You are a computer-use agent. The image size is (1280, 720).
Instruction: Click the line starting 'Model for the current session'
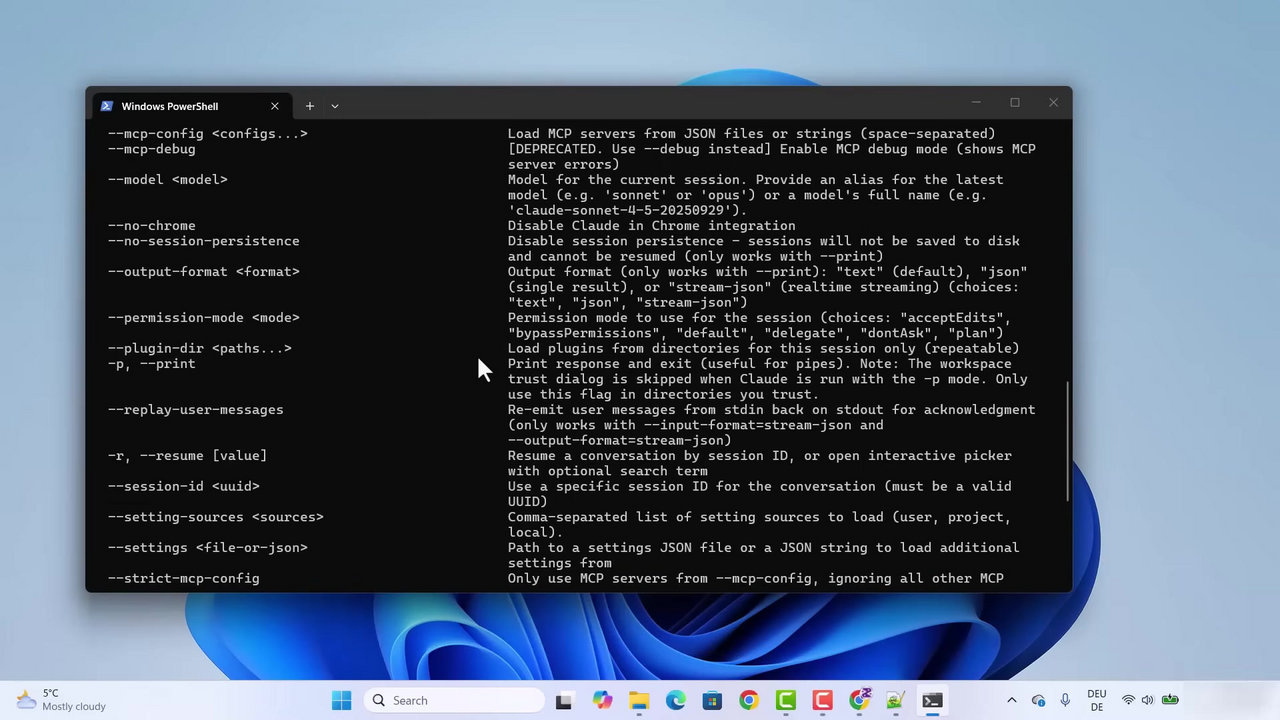[756, 180]
